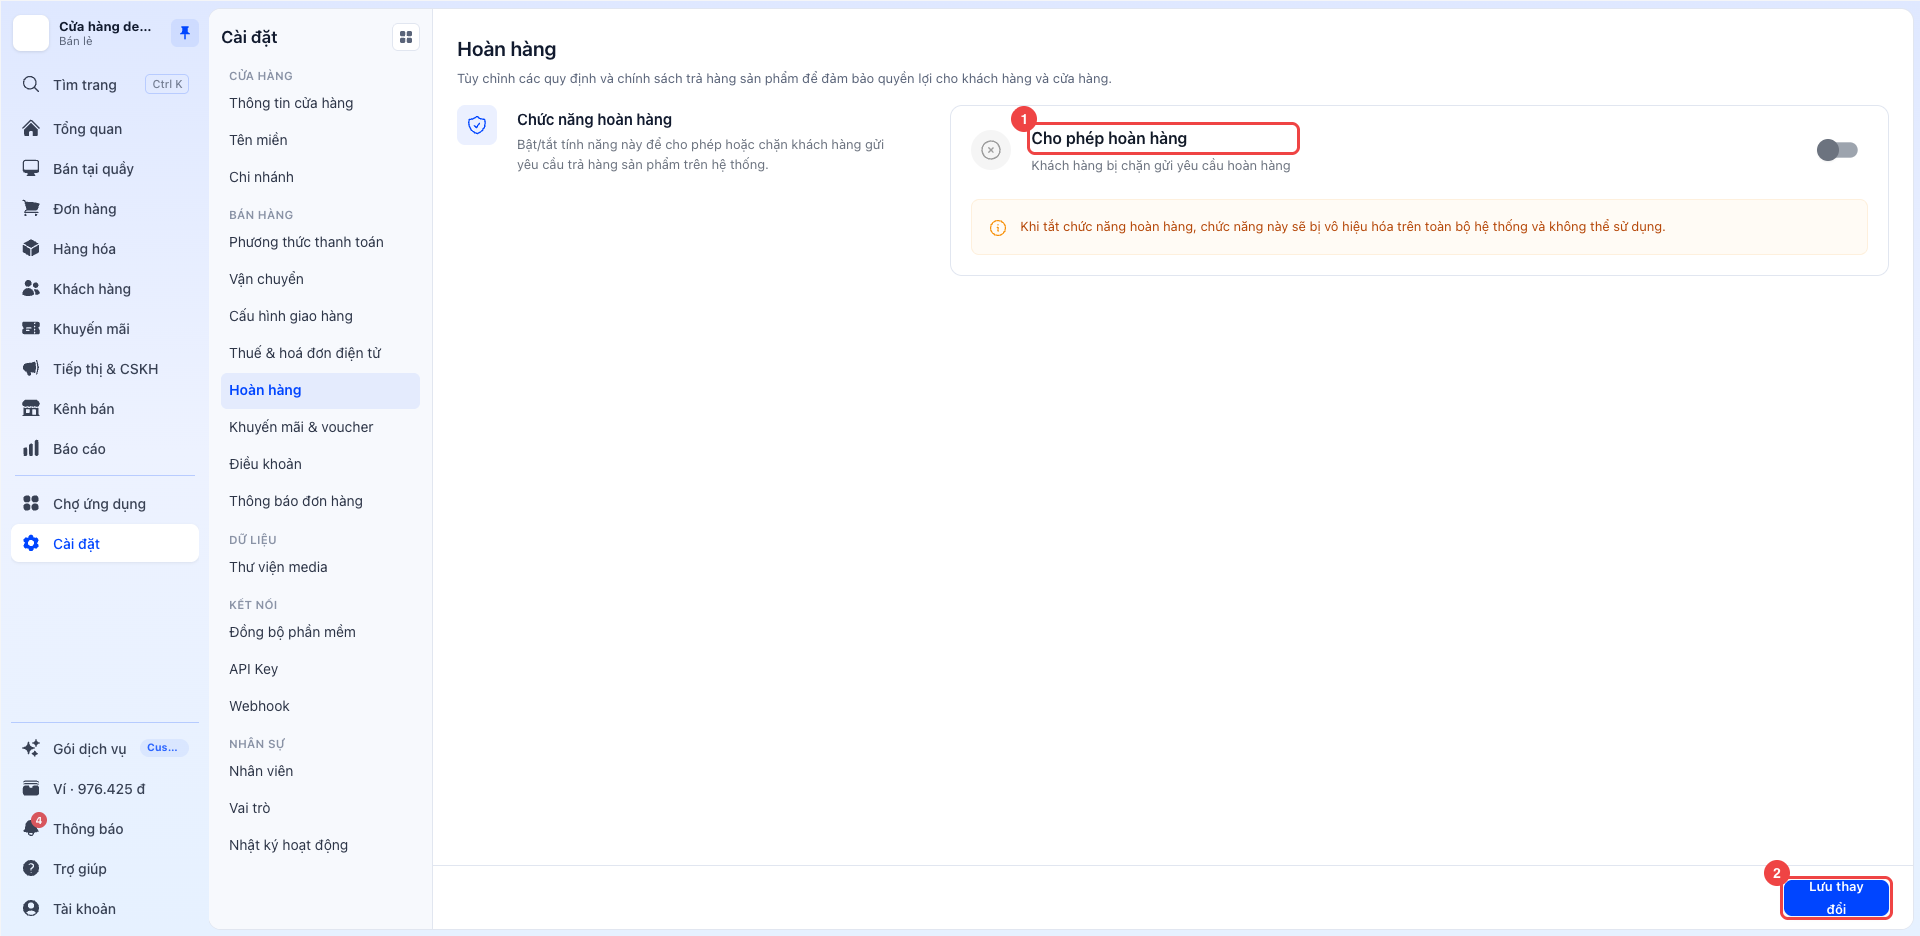1920x936 pixels.
Task: Click Lưu thay đổi button
Action: coord(1836,898)
